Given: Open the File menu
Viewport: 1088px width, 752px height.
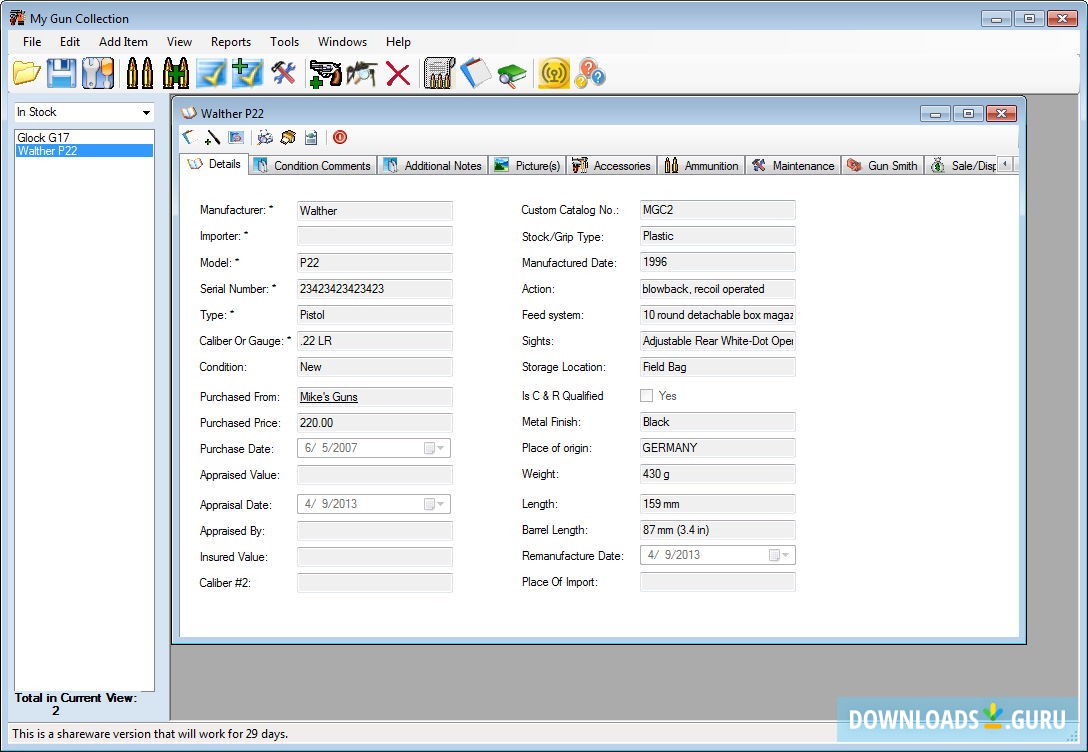Looking at the screenshot, I should [x=32, y=42].
